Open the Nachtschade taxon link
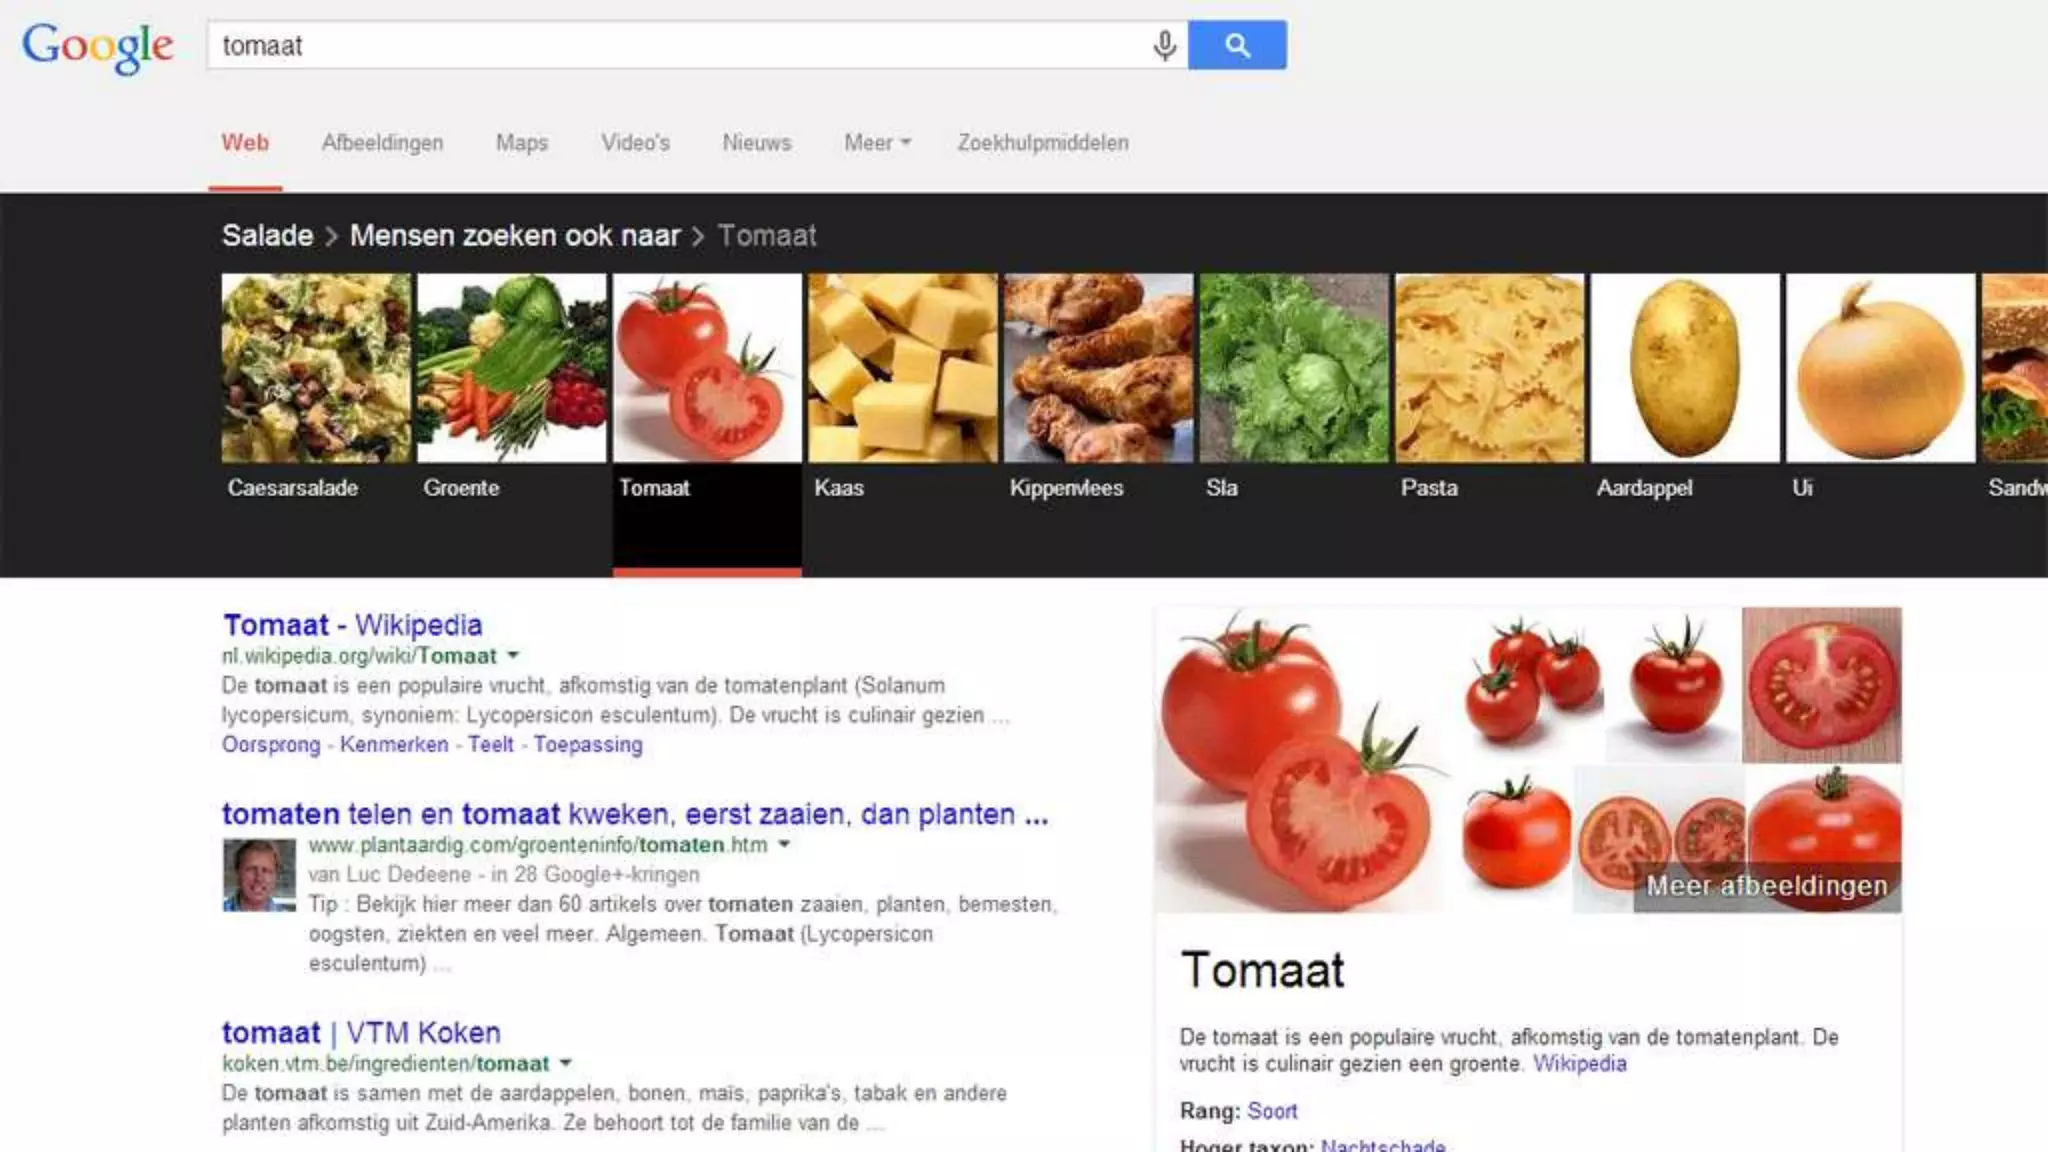2048x1152 pixels. click(1383, 1145)
